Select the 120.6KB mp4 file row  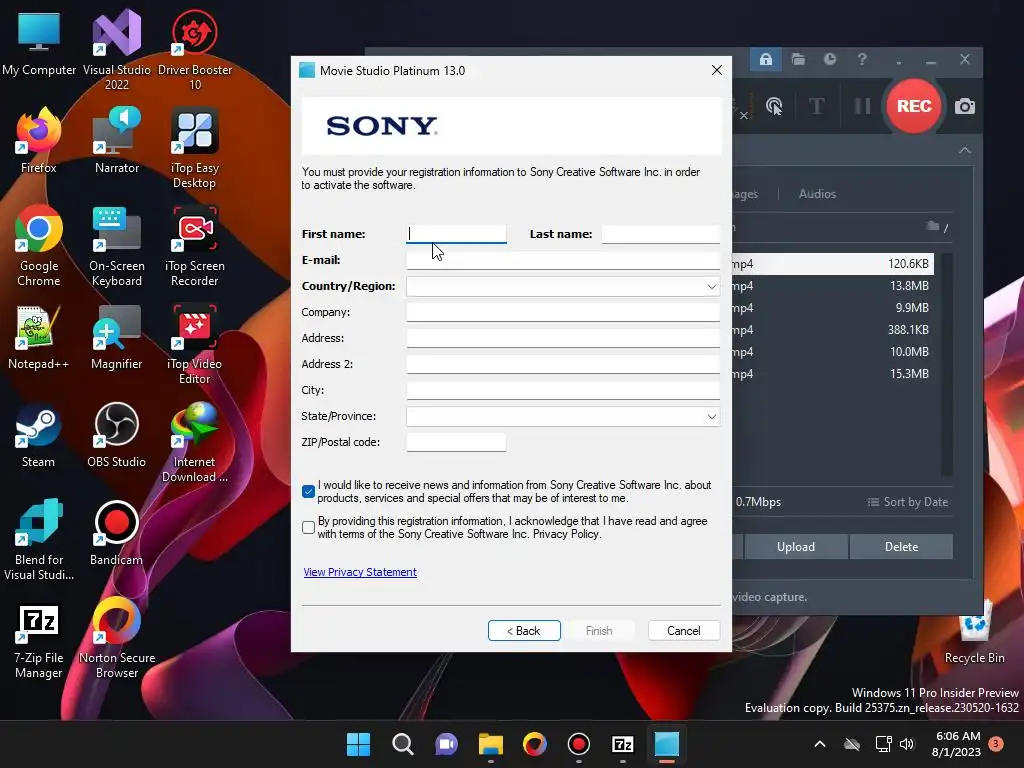point(833,264)
